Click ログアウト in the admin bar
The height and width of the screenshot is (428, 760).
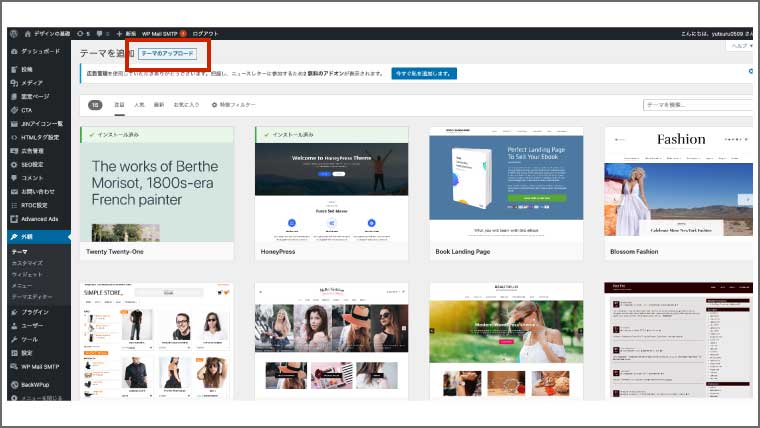point(205,33)
